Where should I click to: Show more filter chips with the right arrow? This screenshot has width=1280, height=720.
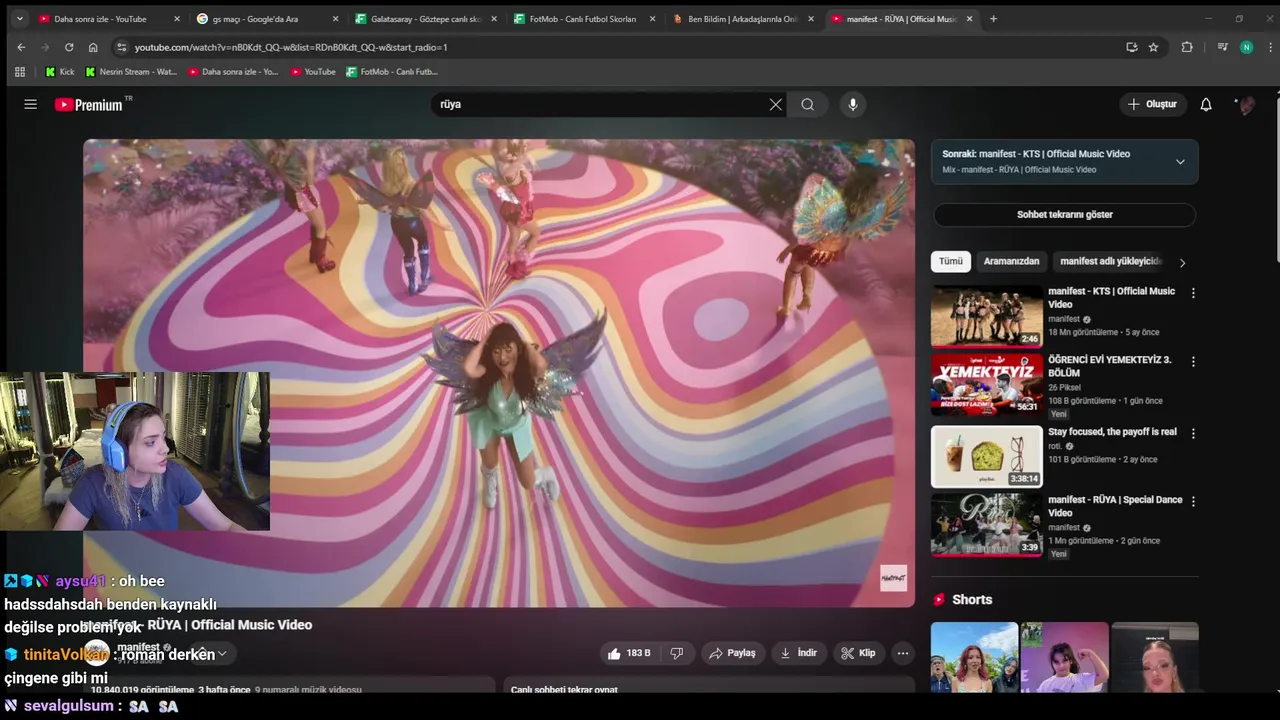1182,263
